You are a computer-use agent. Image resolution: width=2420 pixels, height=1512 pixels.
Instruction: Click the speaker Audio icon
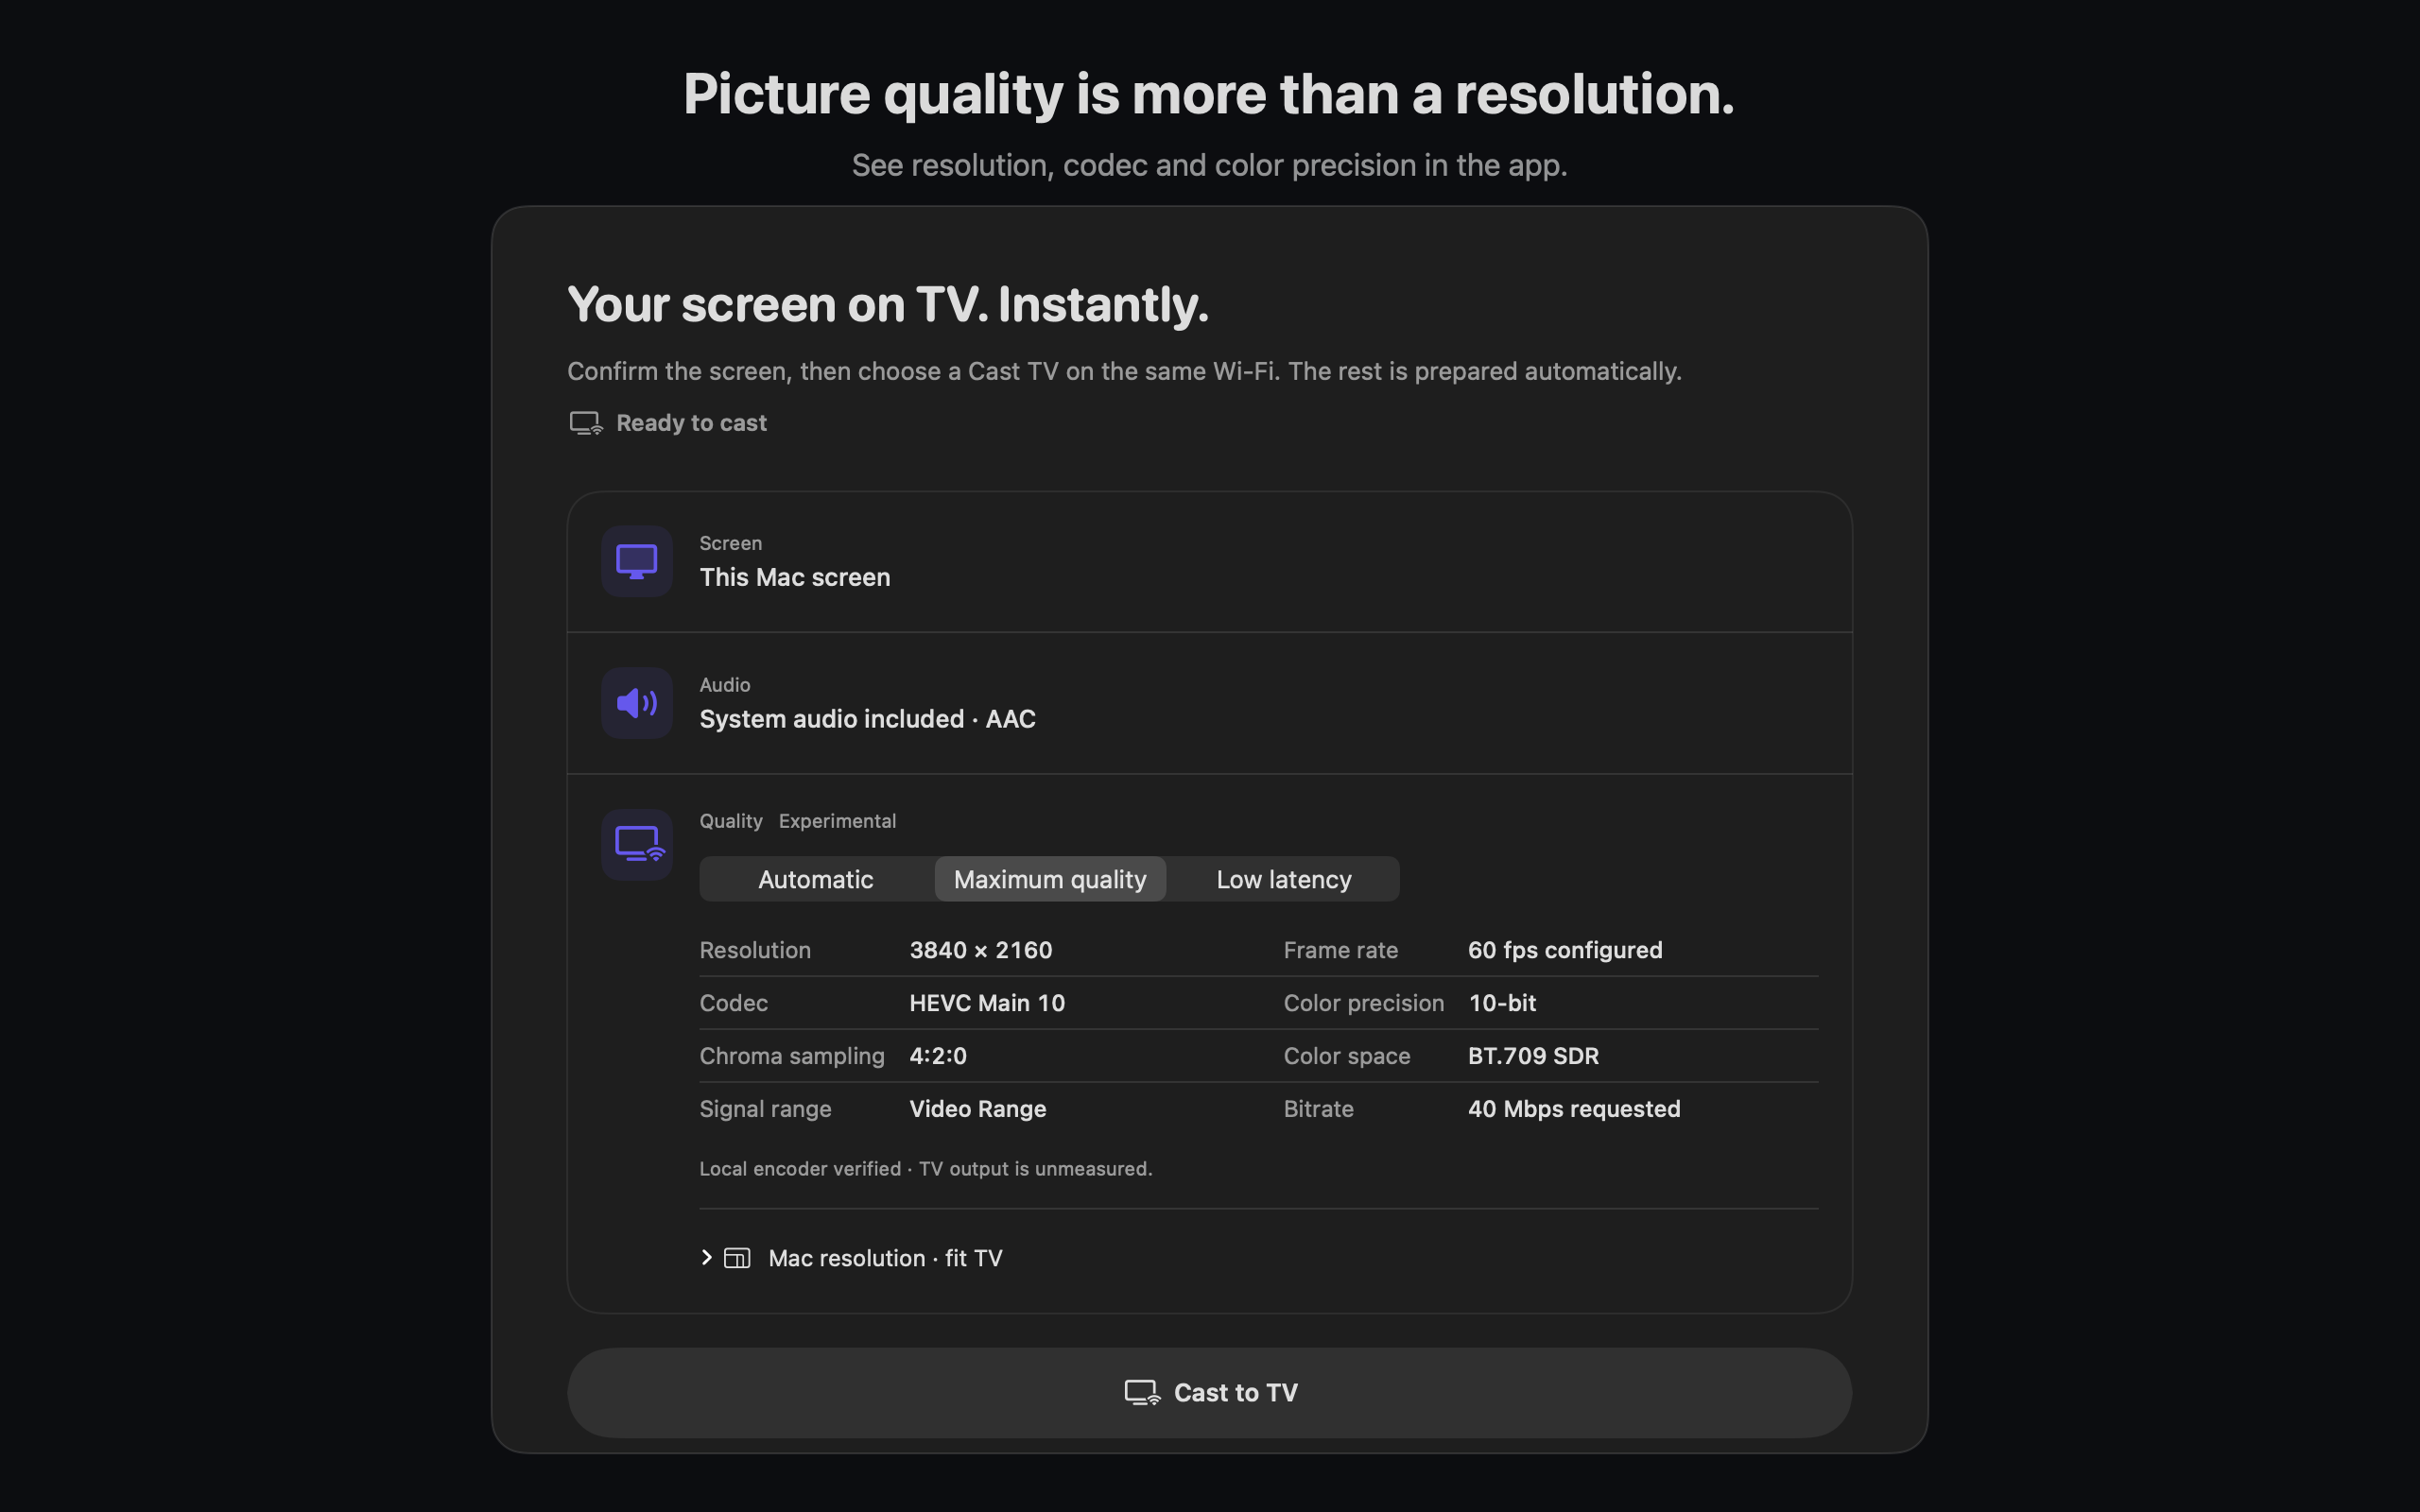[x=637, y=703]
